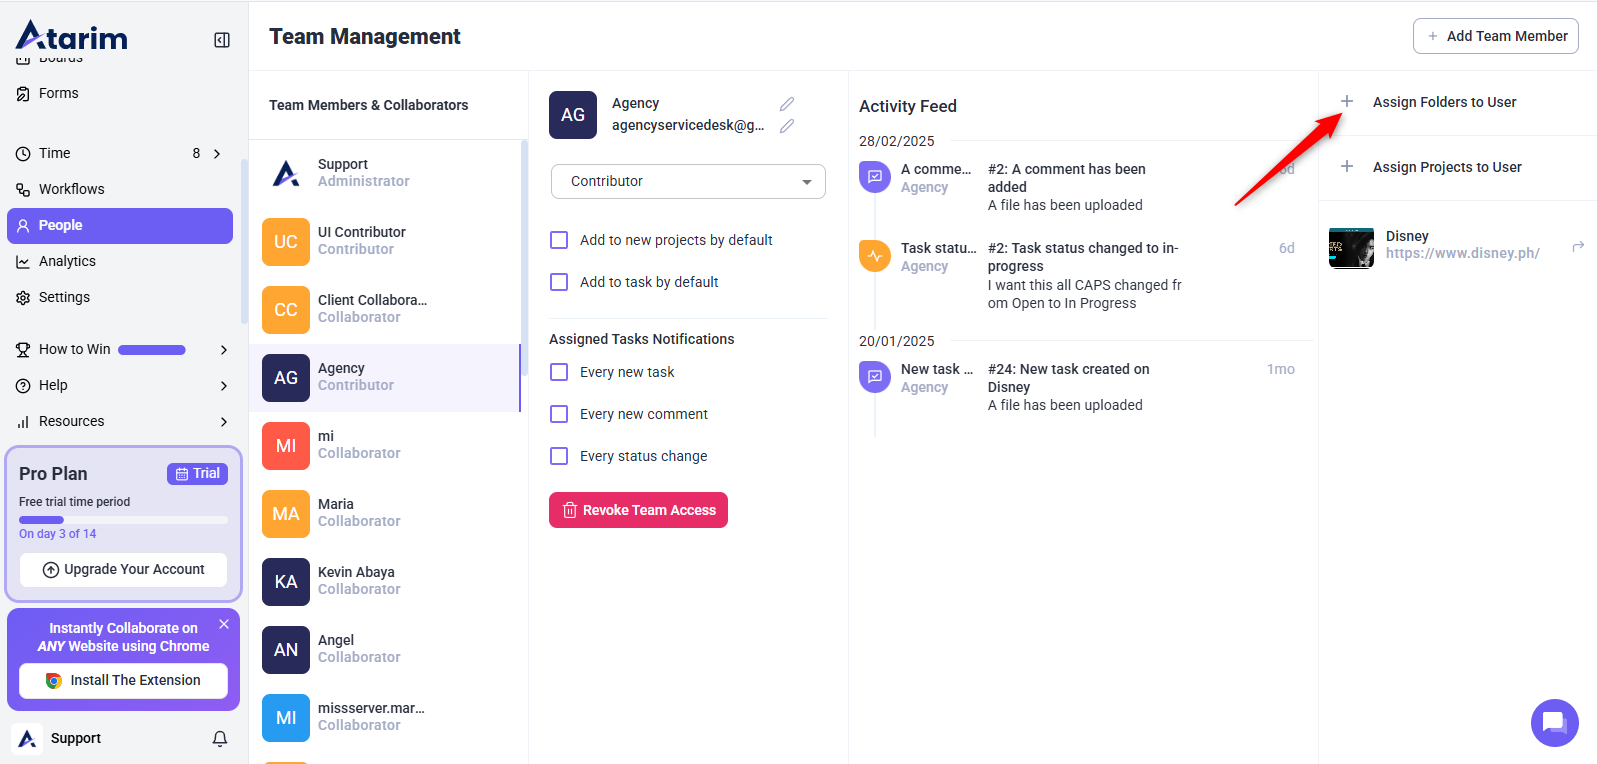Screen dimensions: 1597x764
Task: Click the Add Team Member button
Action: (1495, 36)
